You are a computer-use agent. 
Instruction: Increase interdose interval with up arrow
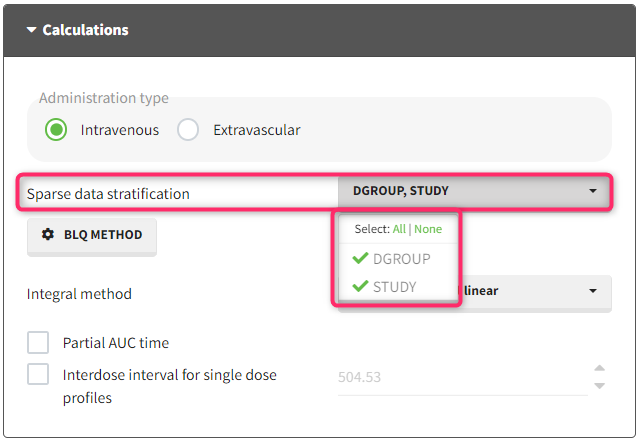coord(599,368)
